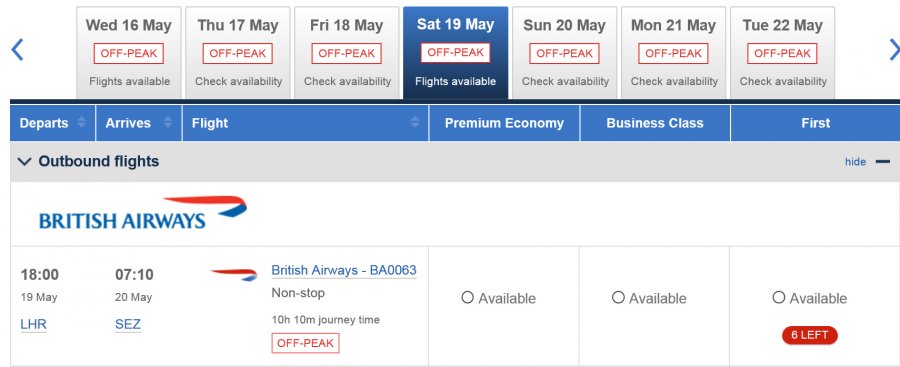Go to previous dates with left arrow
This screenshot has width=900, height=367.
coord(17,50)
